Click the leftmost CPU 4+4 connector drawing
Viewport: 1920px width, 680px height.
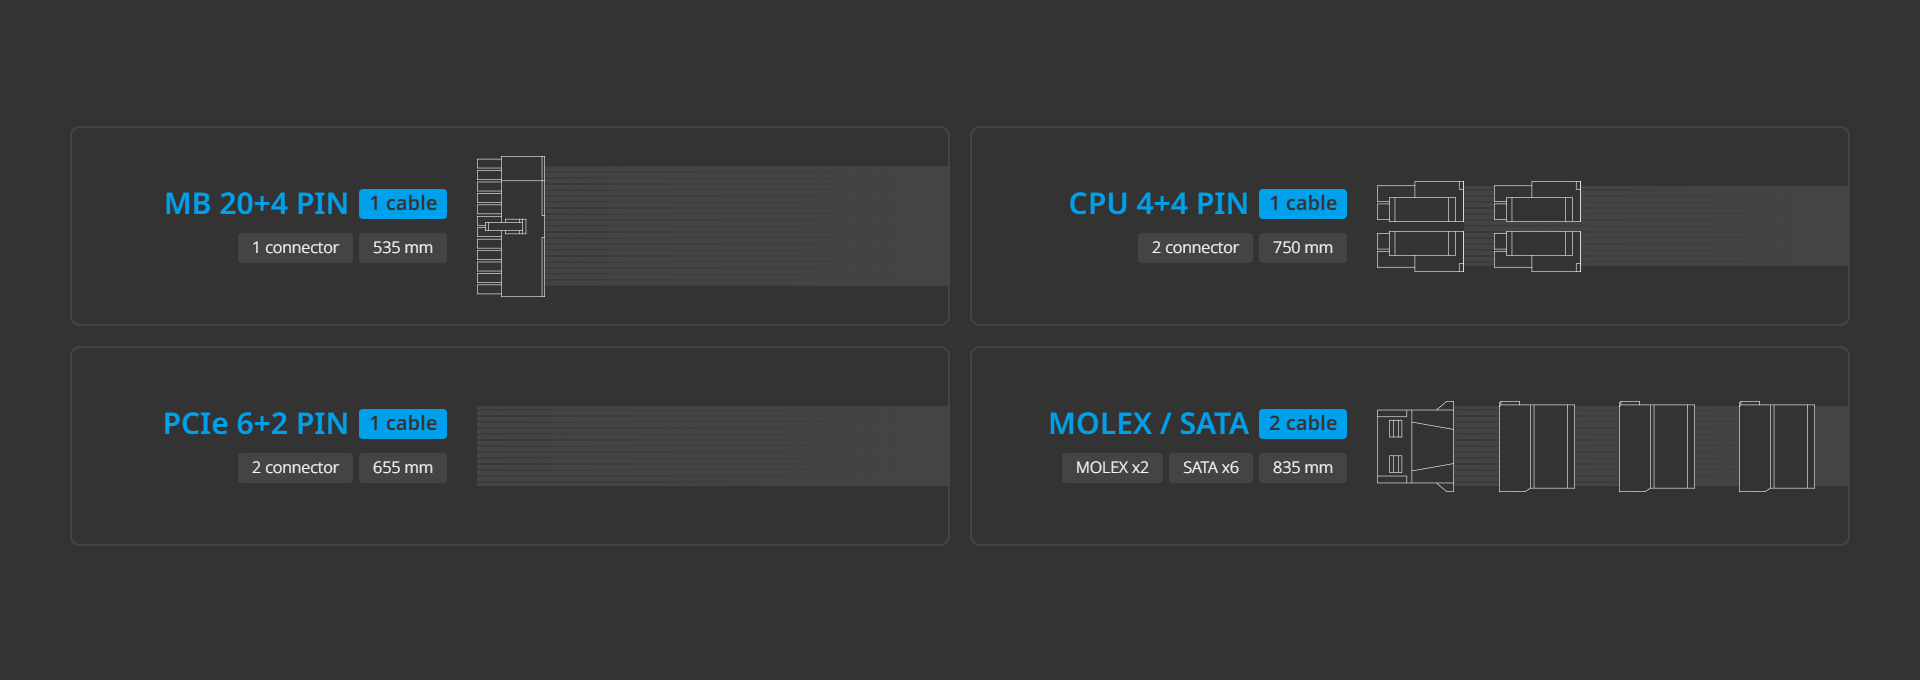1420,226
